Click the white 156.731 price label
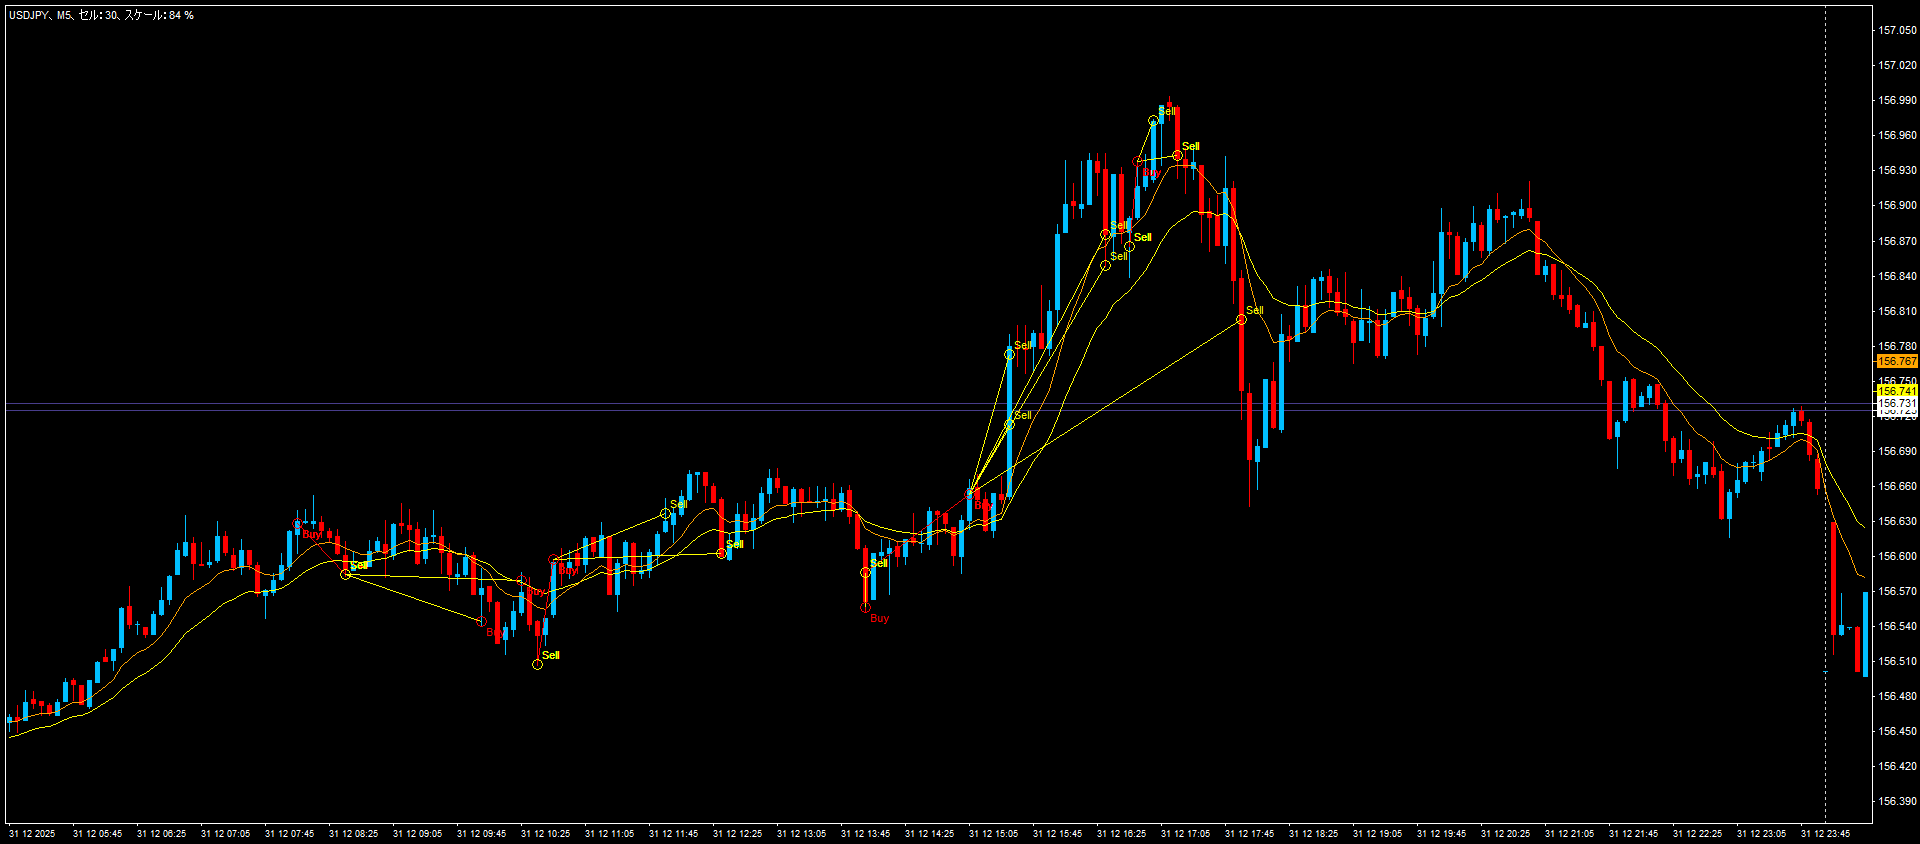The height and width of the screenshot is (844, 1920). point(1897,404)
